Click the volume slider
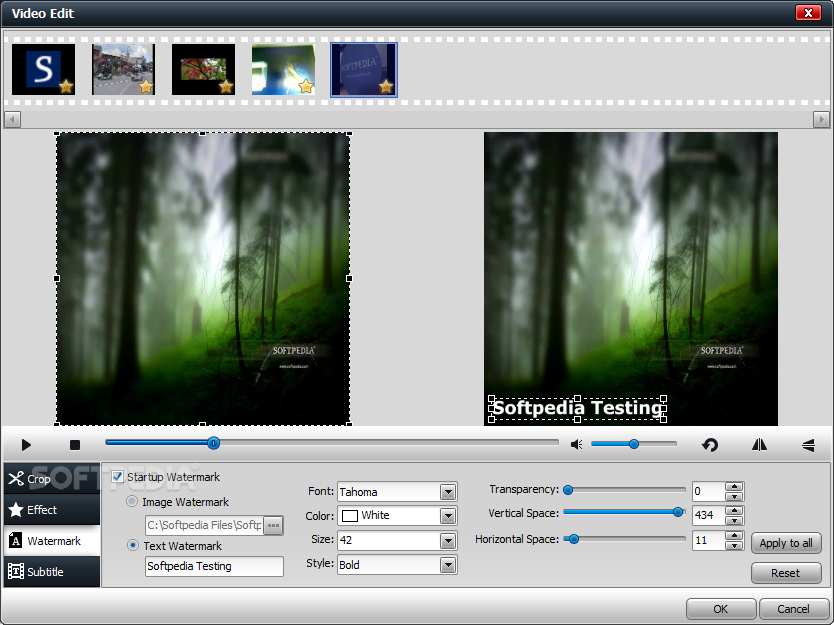Screen dimensions: 834x625 [634, 444]
